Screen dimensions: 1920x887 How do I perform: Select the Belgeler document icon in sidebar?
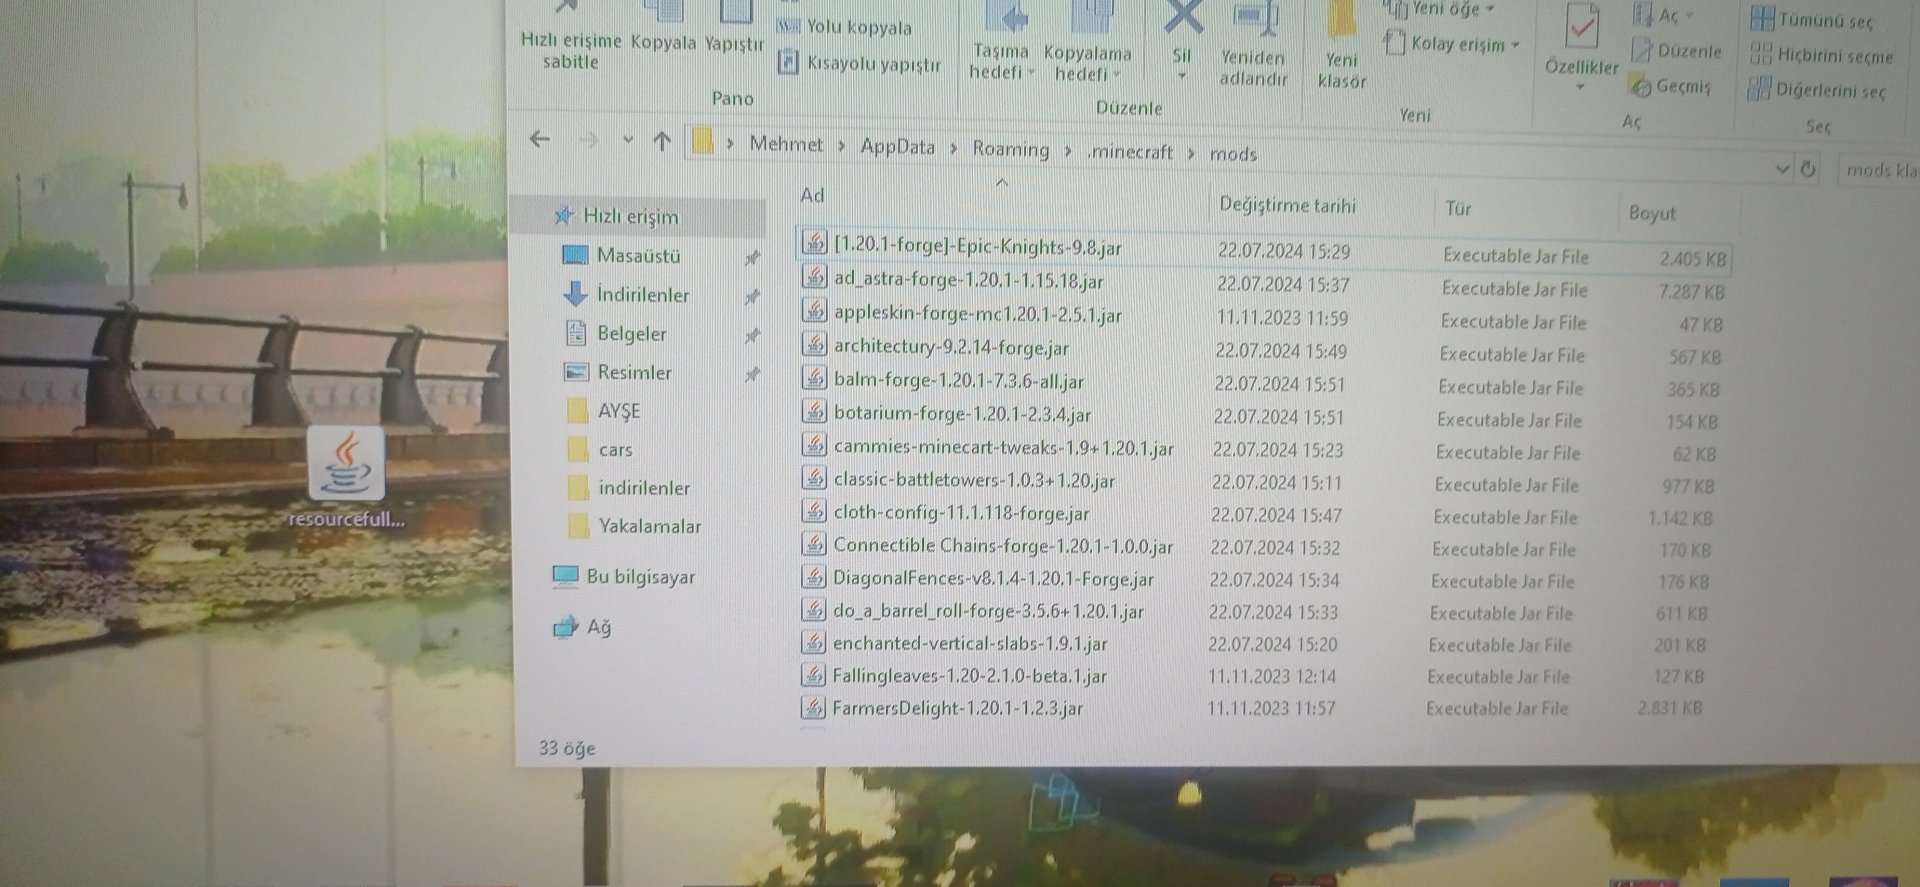576,332
